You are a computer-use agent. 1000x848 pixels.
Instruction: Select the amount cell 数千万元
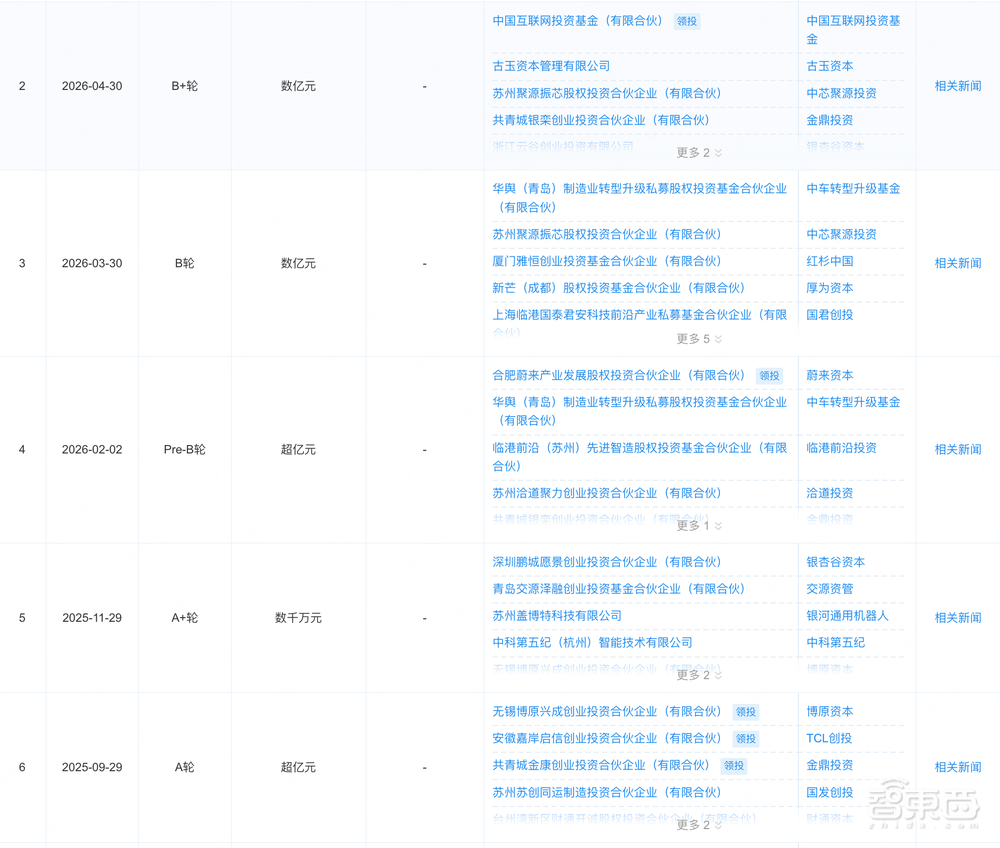[298, 618]
